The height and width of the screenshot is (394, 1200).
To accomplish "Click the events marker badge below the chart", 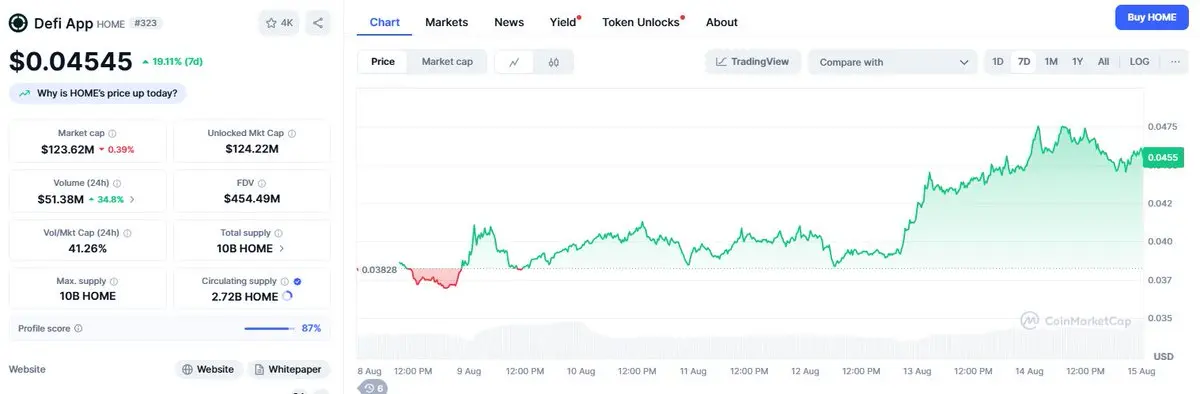I will (374, 387).
